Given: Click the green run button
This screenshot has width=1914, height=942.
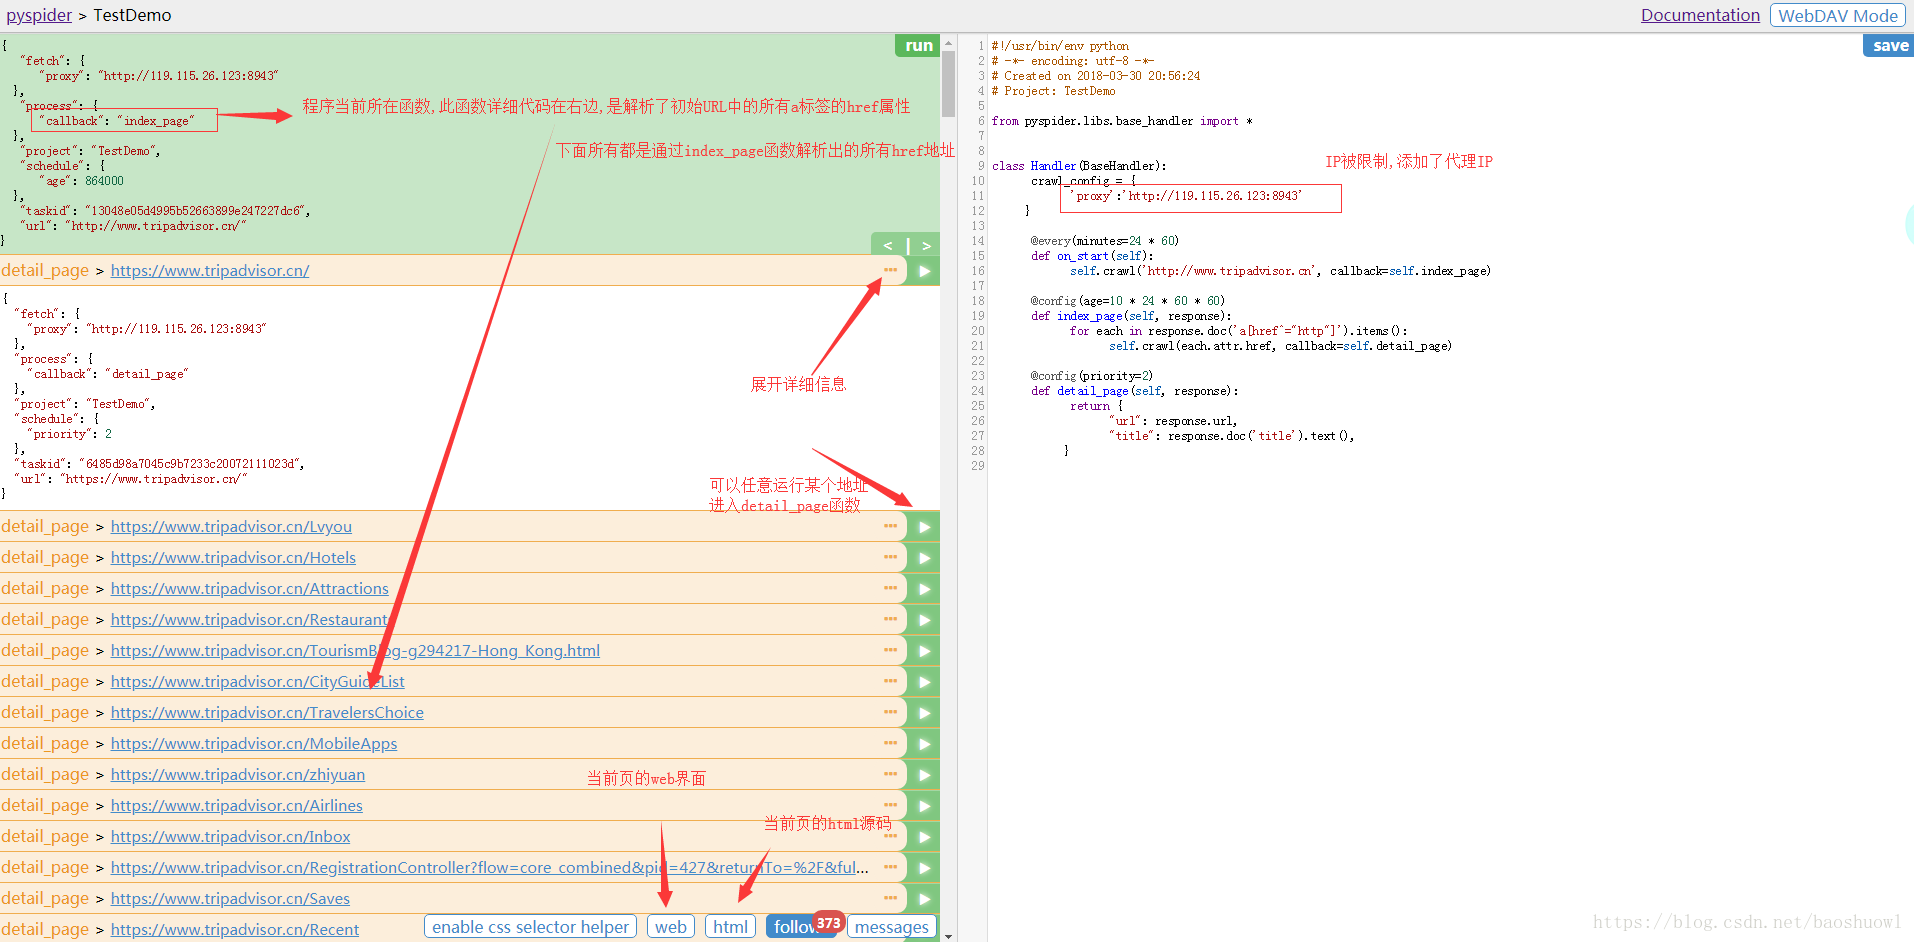Looking at the screenshot, I should click(917, 45).
